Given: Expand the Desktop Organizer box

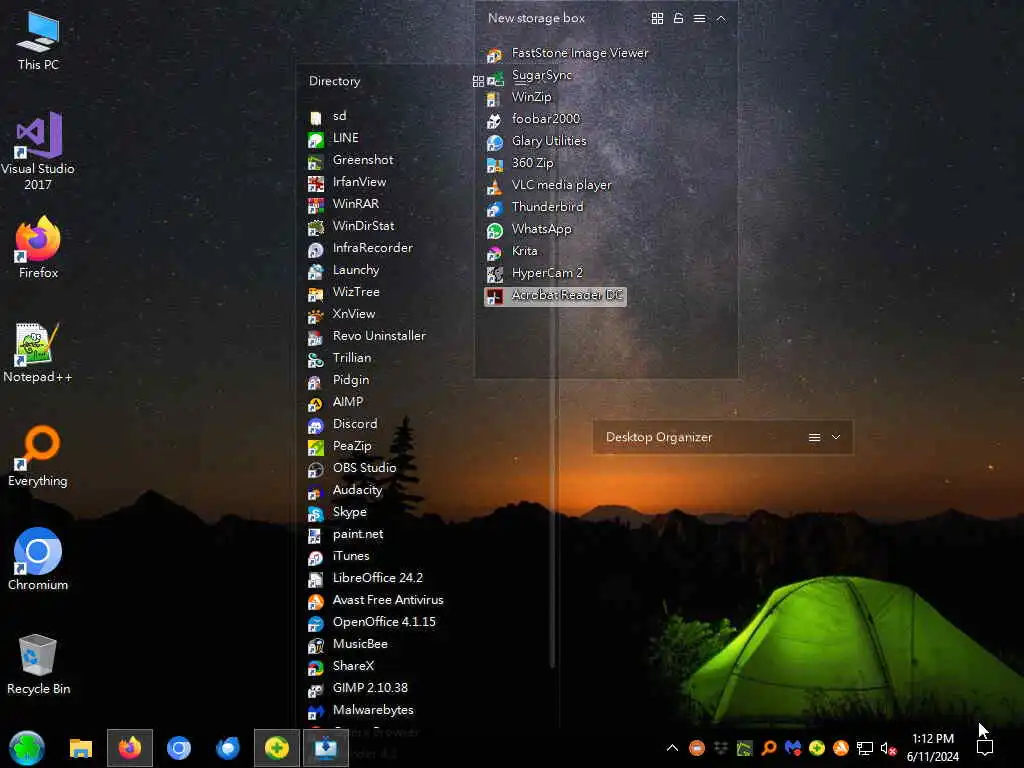Looking at the screenshot, I should click(835, 437).
